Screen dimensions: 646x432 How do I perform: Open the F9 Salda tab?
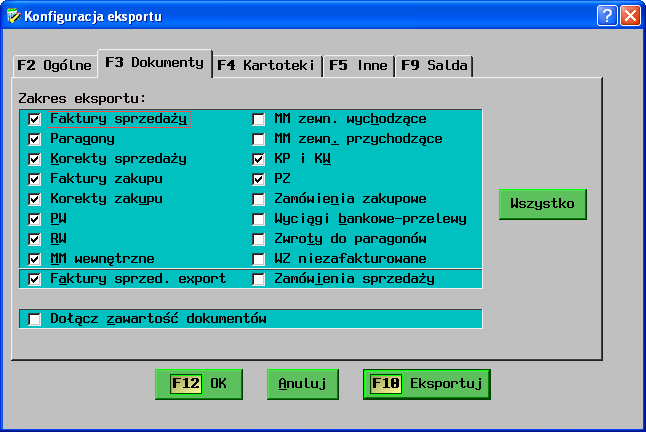(434, 65)
